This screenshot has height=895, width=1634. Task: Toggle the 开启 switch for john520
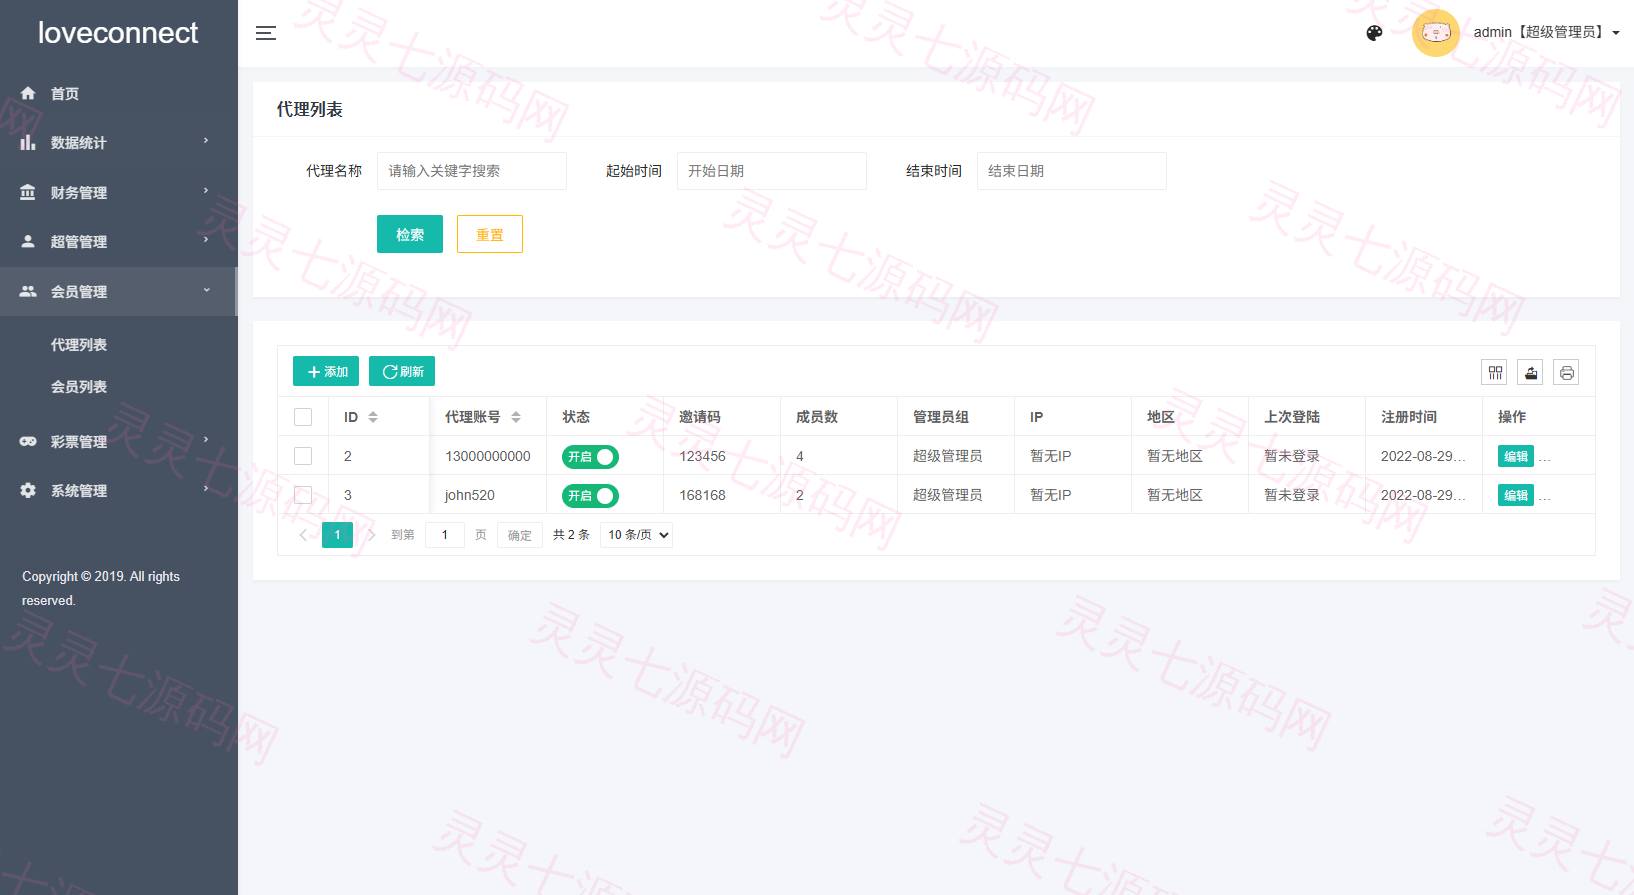point(590,496)
